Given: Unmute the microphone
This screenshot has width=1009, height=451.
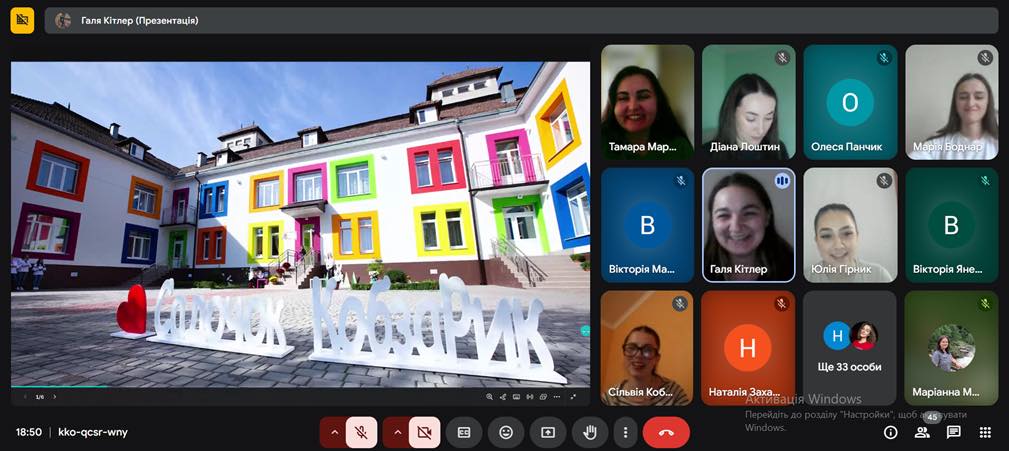Looking at the screenshot, I should click(x=361, y=432).
